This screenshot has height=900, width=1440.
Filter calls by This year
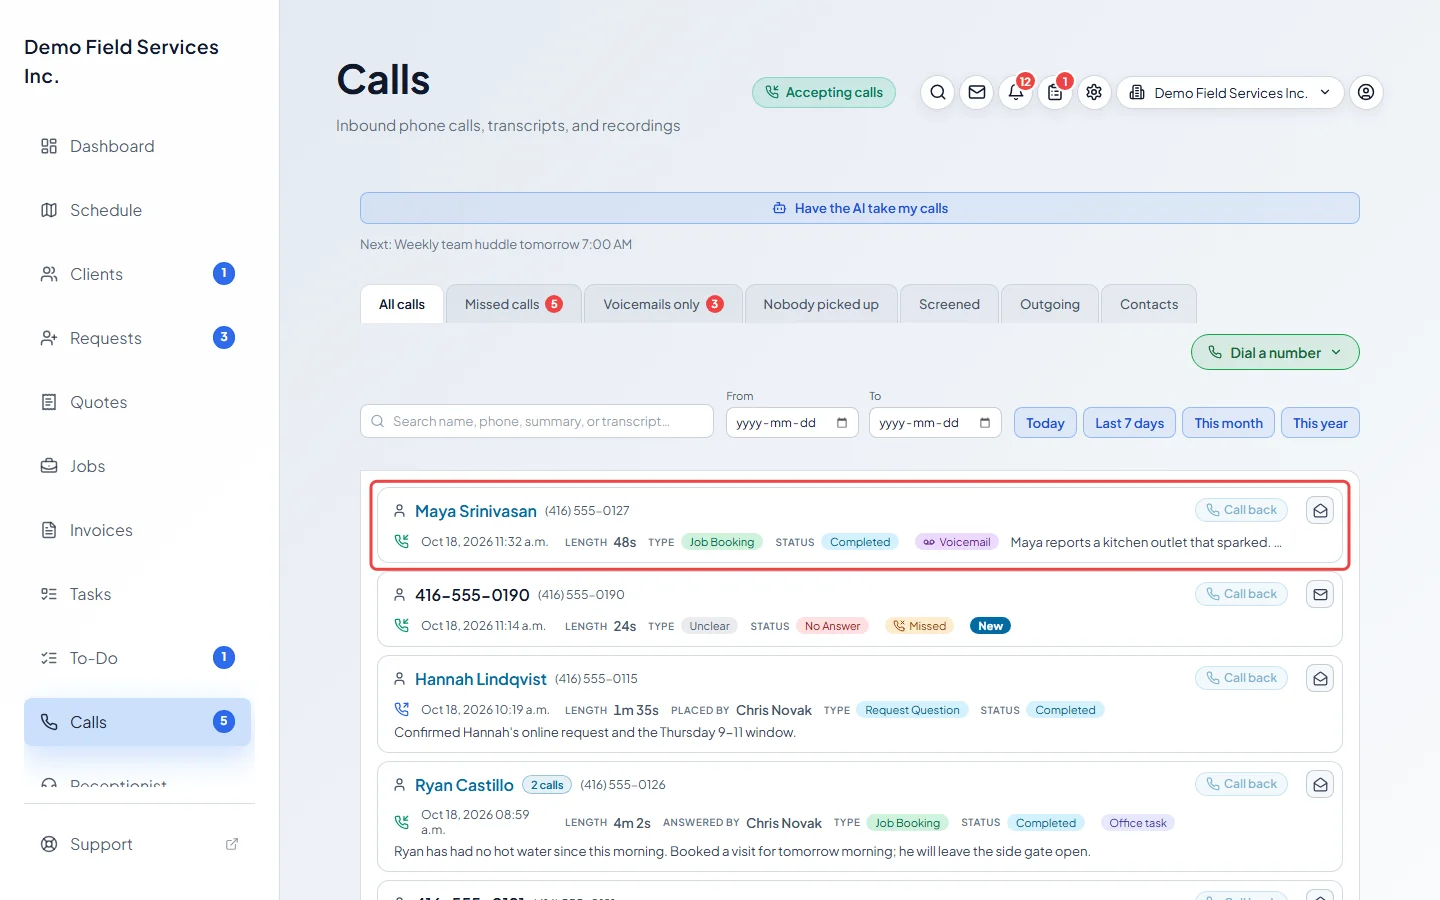point(1320,423)
